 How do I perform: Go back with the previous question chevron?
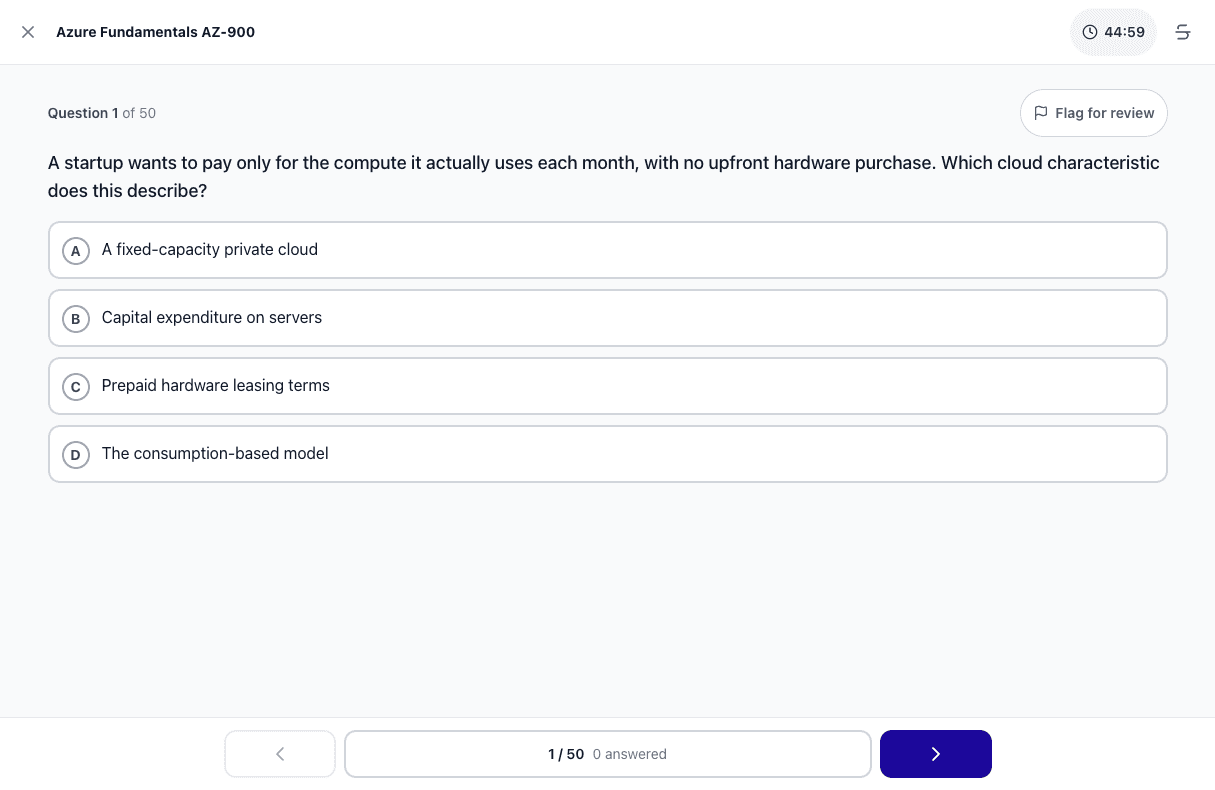click(x=280, y=754)
